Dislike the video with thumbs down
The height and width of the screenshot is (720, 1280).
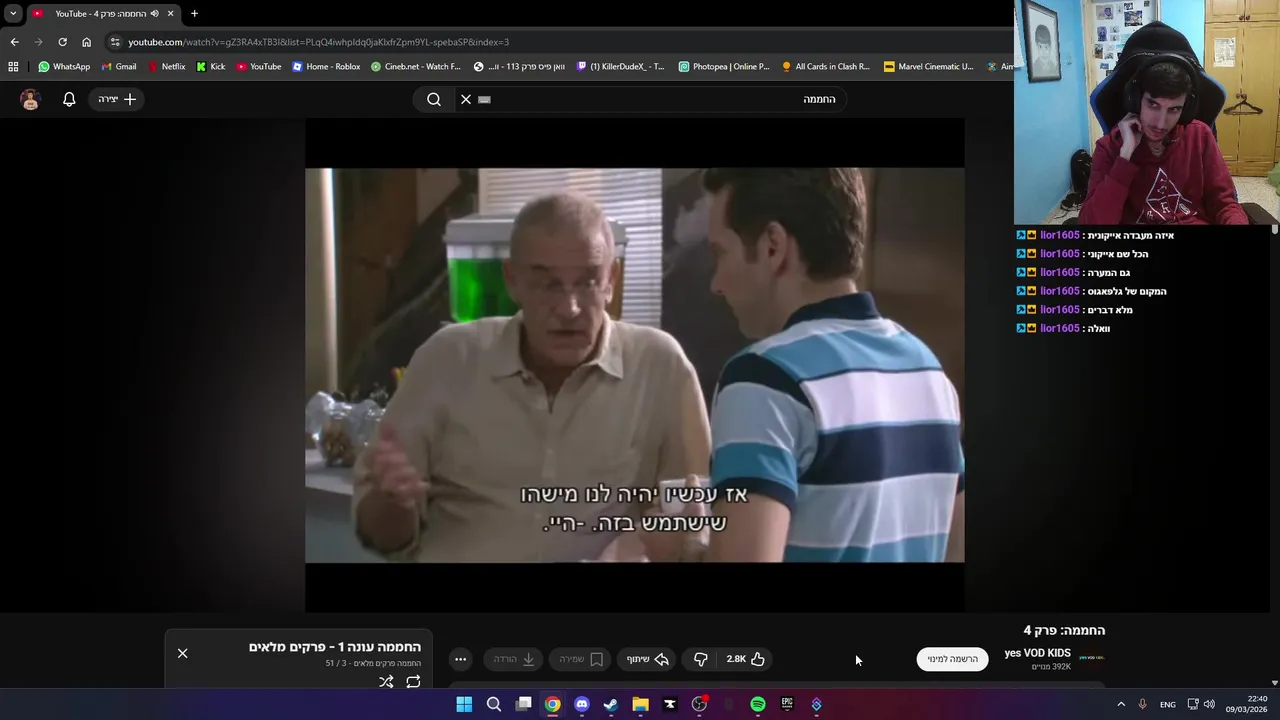click(700, 659)
